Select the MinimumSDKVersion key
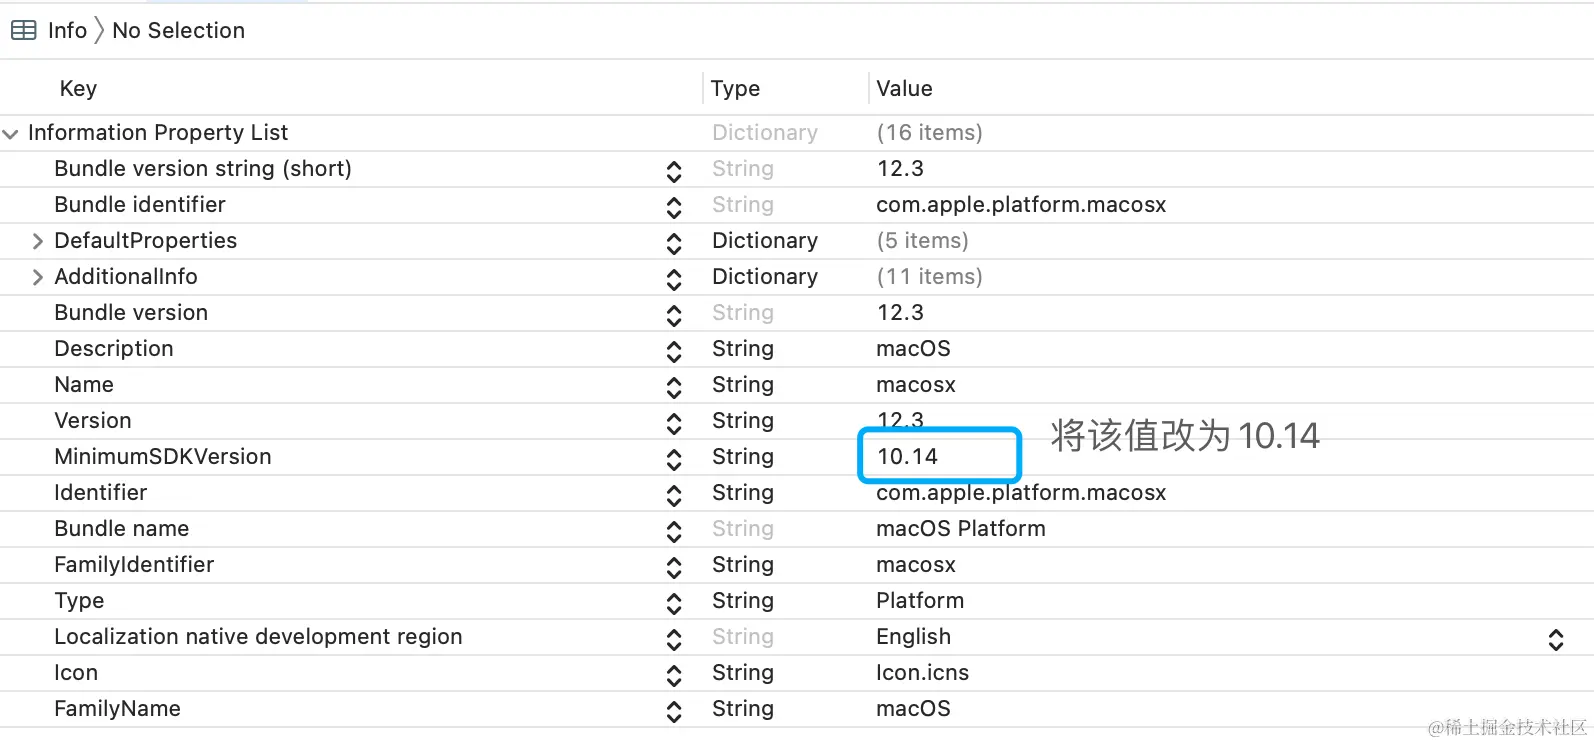 point(163,457)
